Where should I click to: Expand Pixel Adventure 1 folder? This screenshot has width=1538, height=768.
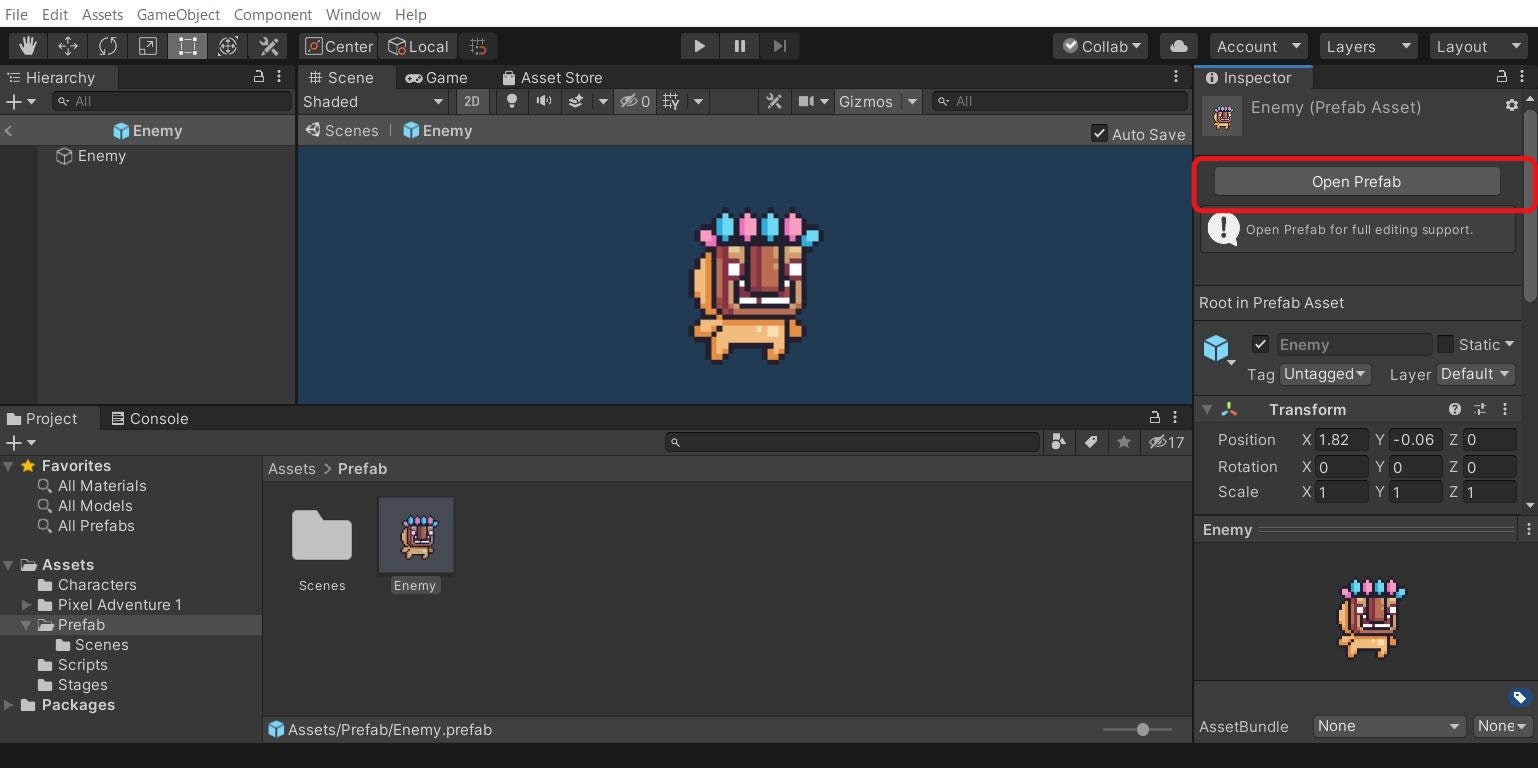tap(27, 605)
